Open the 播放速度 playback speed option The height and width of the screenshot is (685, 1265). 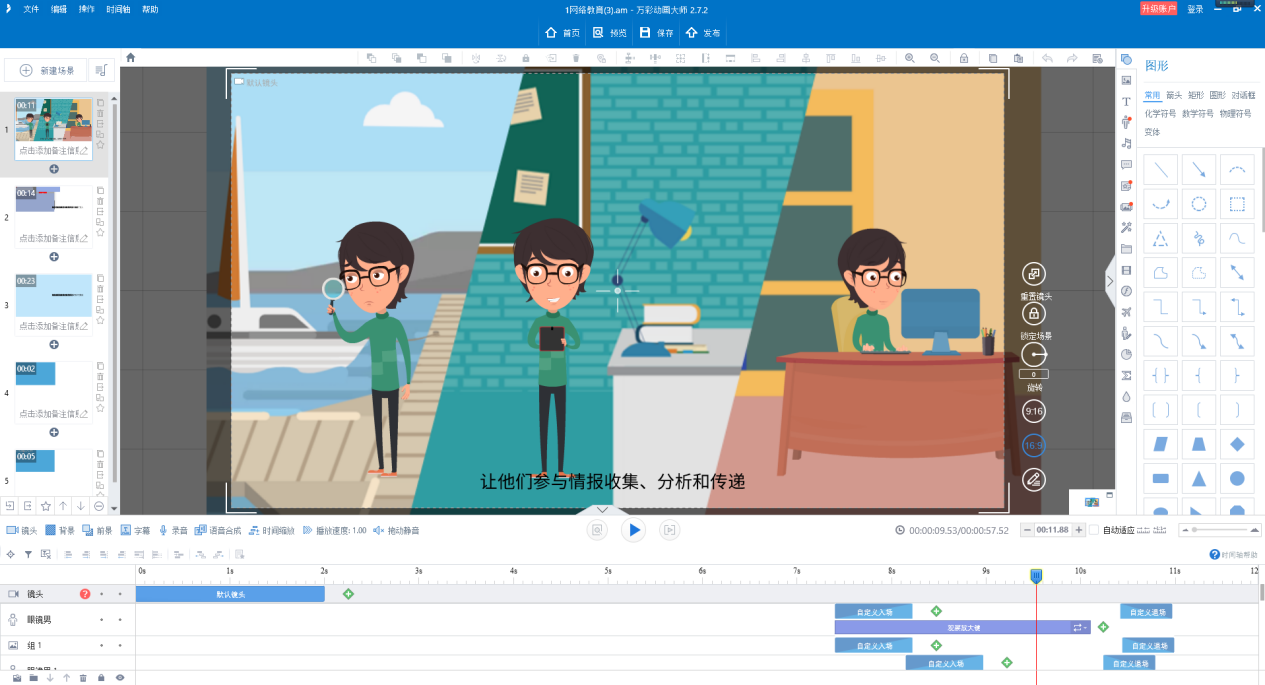tap(334, 530)
